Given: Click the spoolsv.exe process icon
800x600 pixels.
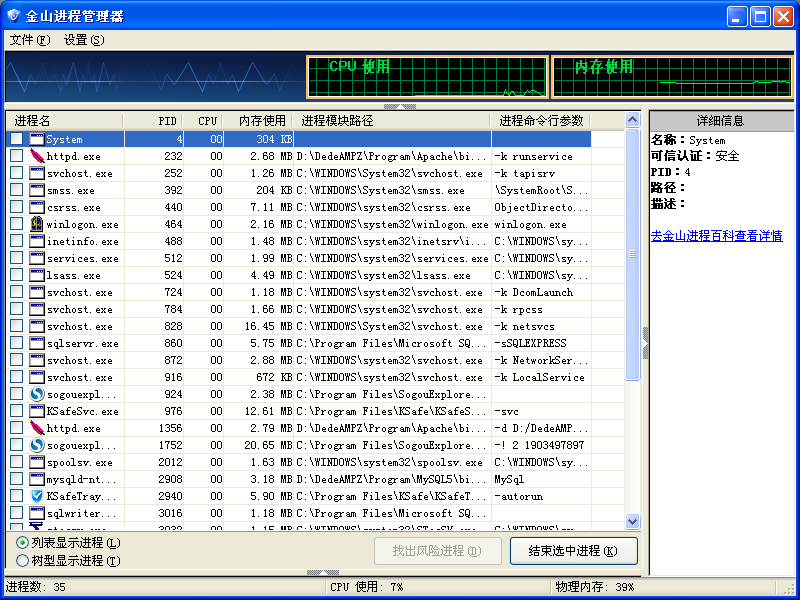Looking at the screenshot, I should pyautogui.click(x=37, y=462).
